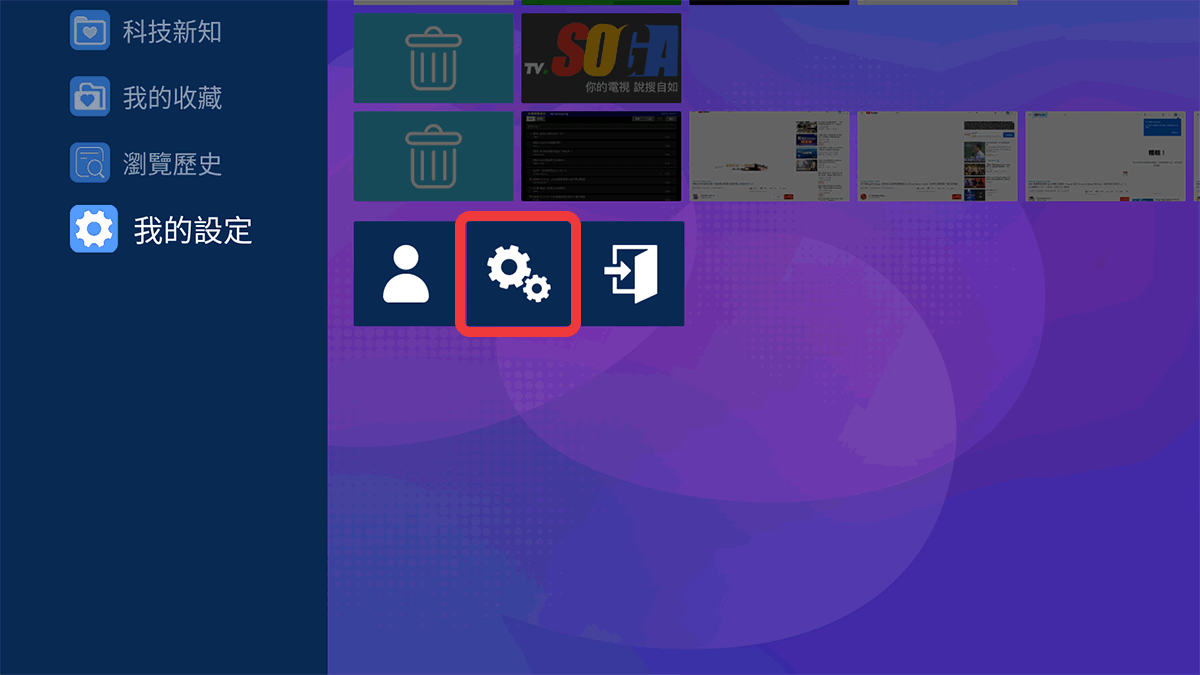Click the heart folder icon for 科技新知
The image size is (1200, 675).
90,30
